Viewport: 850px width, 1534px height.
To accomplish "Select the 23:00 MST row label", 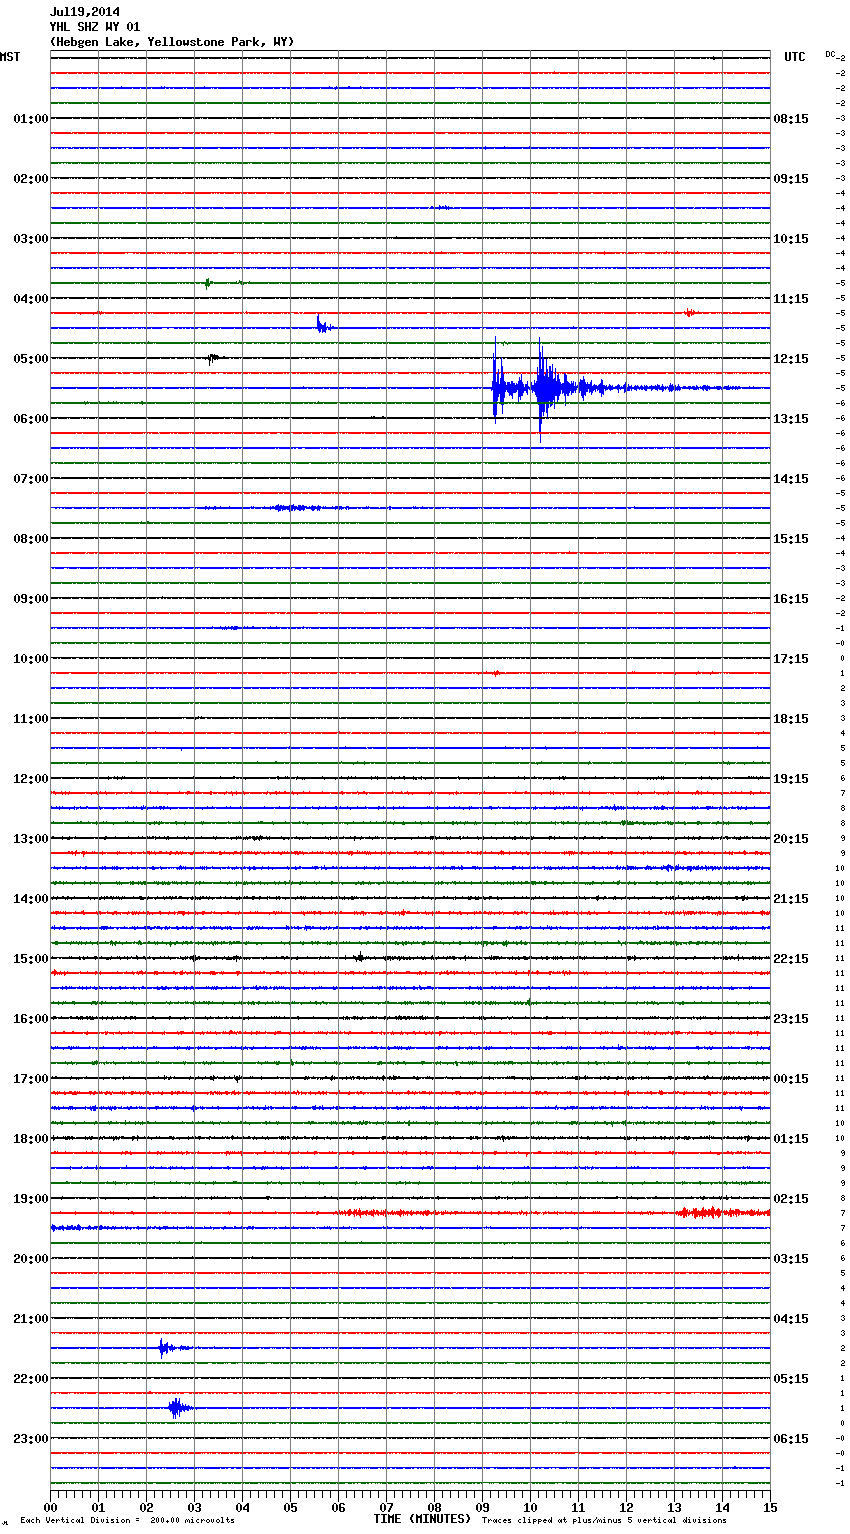I will tap(30, 1438).
